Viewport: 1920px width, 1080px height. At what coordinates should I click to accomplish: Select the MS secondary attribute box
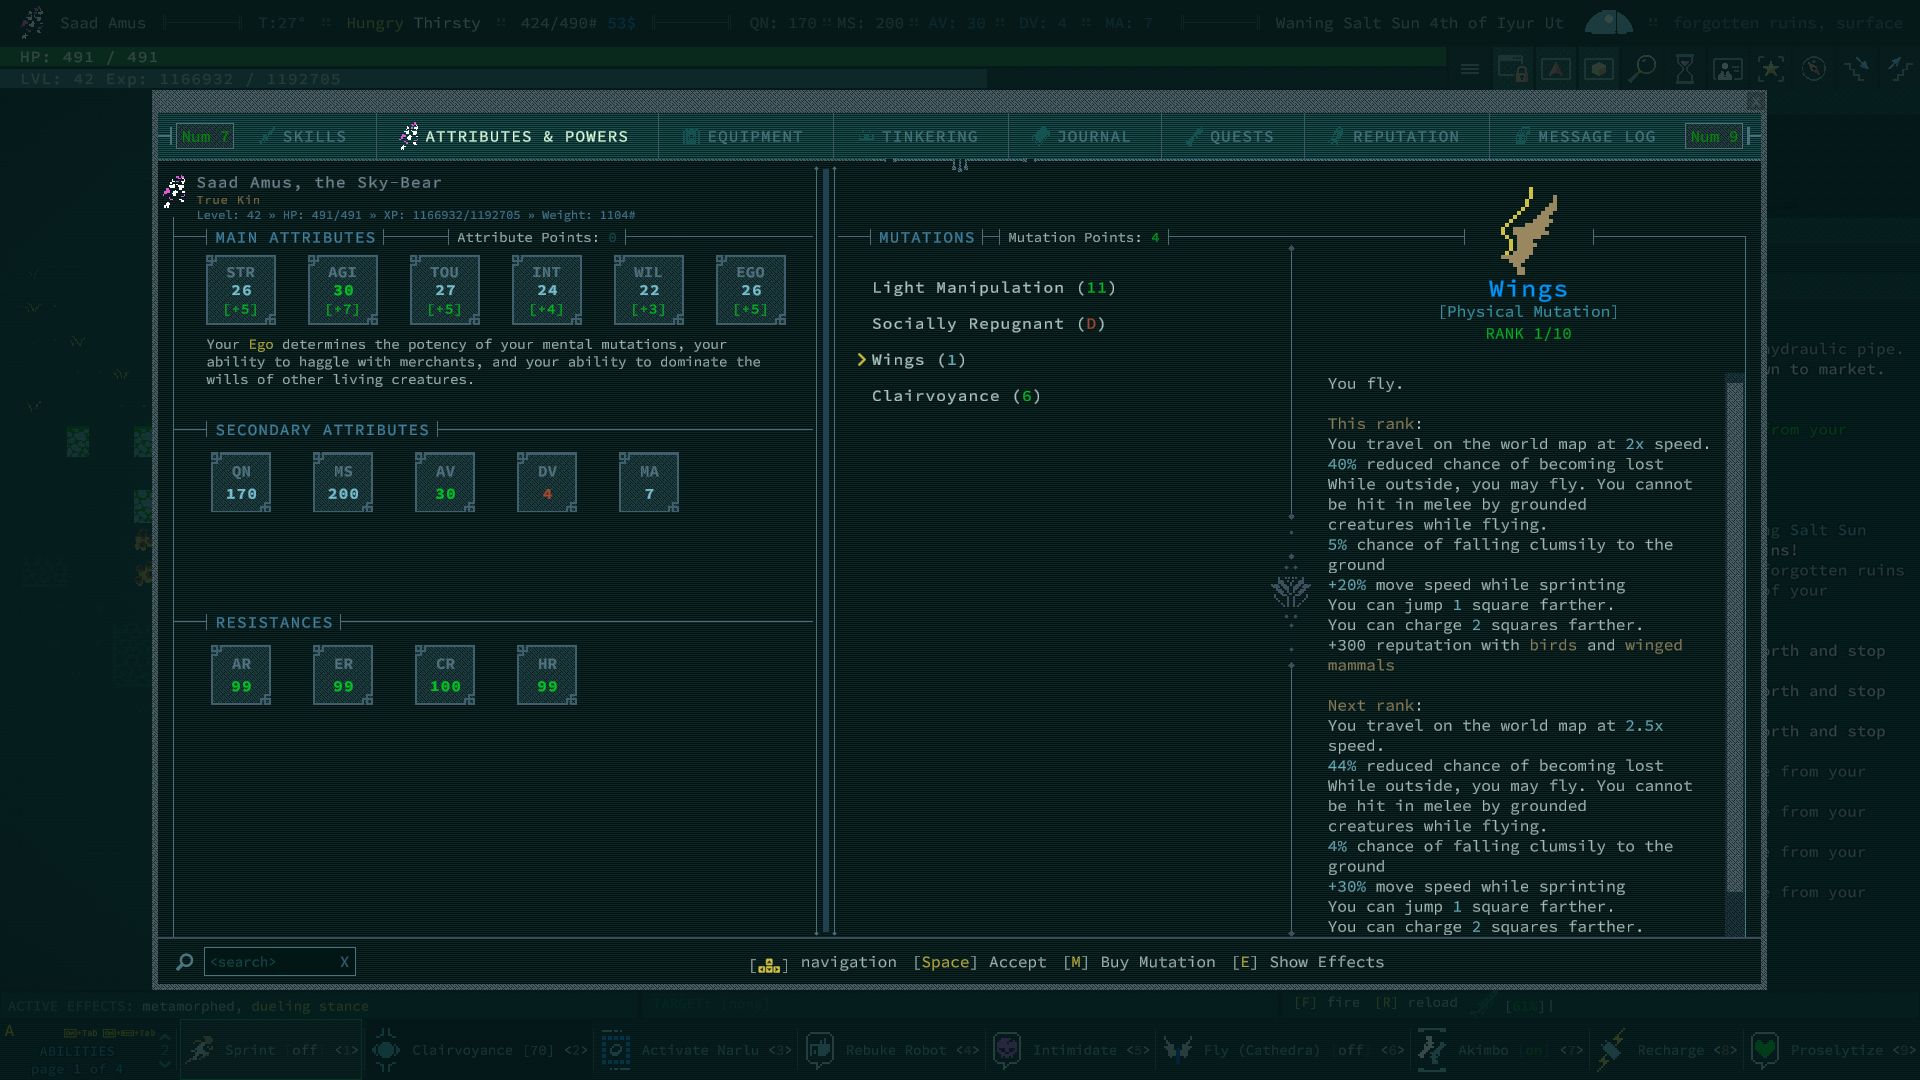coord(343,482)
